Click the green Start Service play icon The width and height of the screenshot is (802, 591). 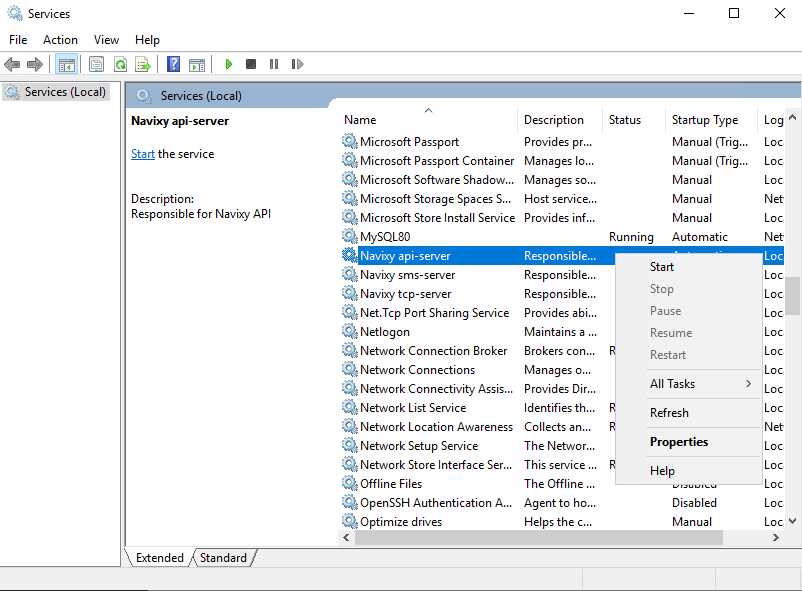point(229,64)
